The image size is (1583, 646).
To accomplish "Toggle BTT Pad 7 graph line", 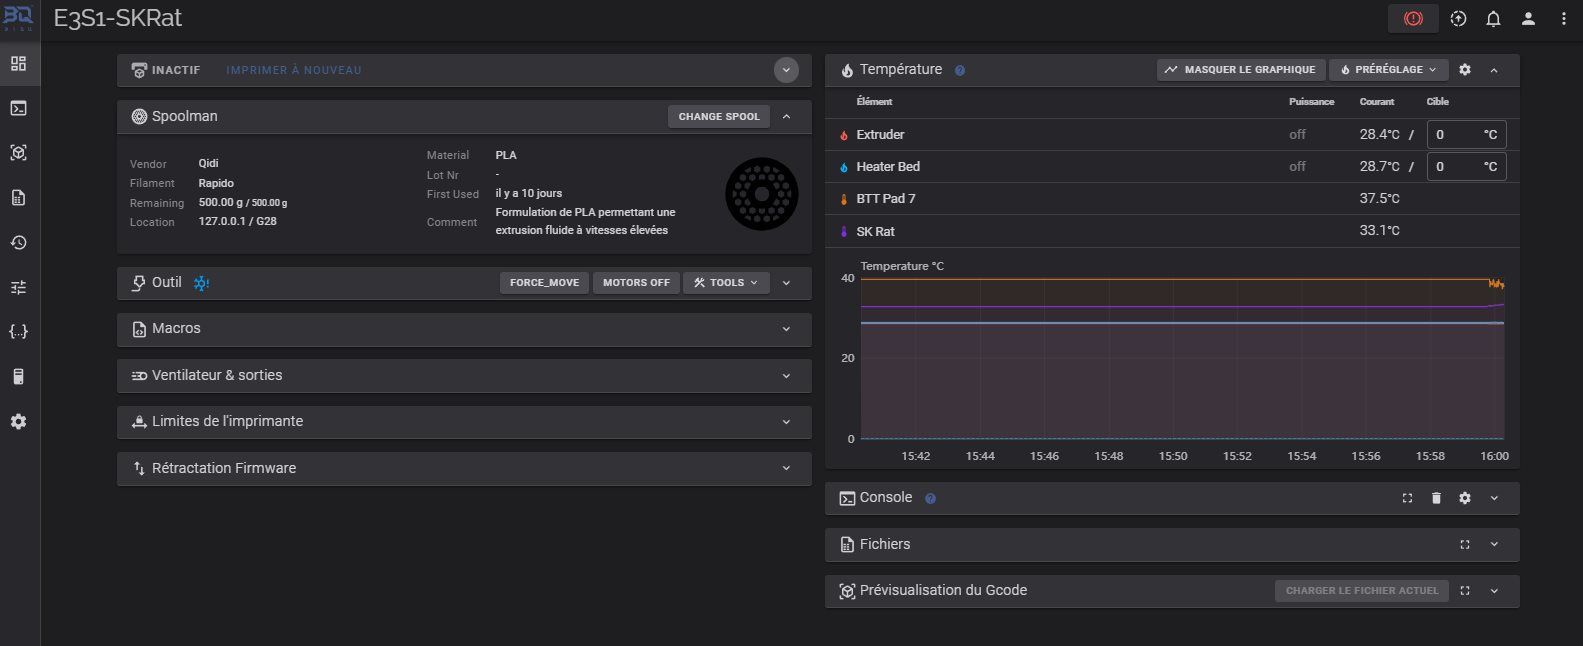I will [x=844, y=199].
